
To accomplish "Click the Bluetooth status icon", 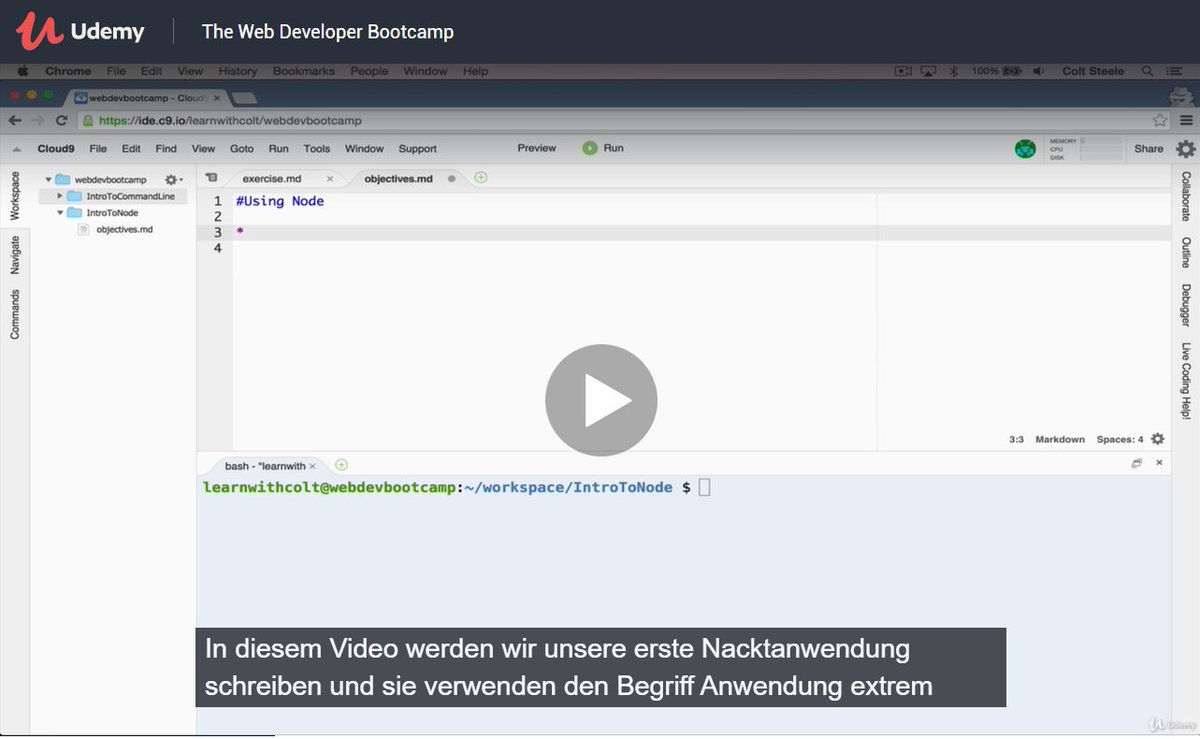I will (953, 71).
